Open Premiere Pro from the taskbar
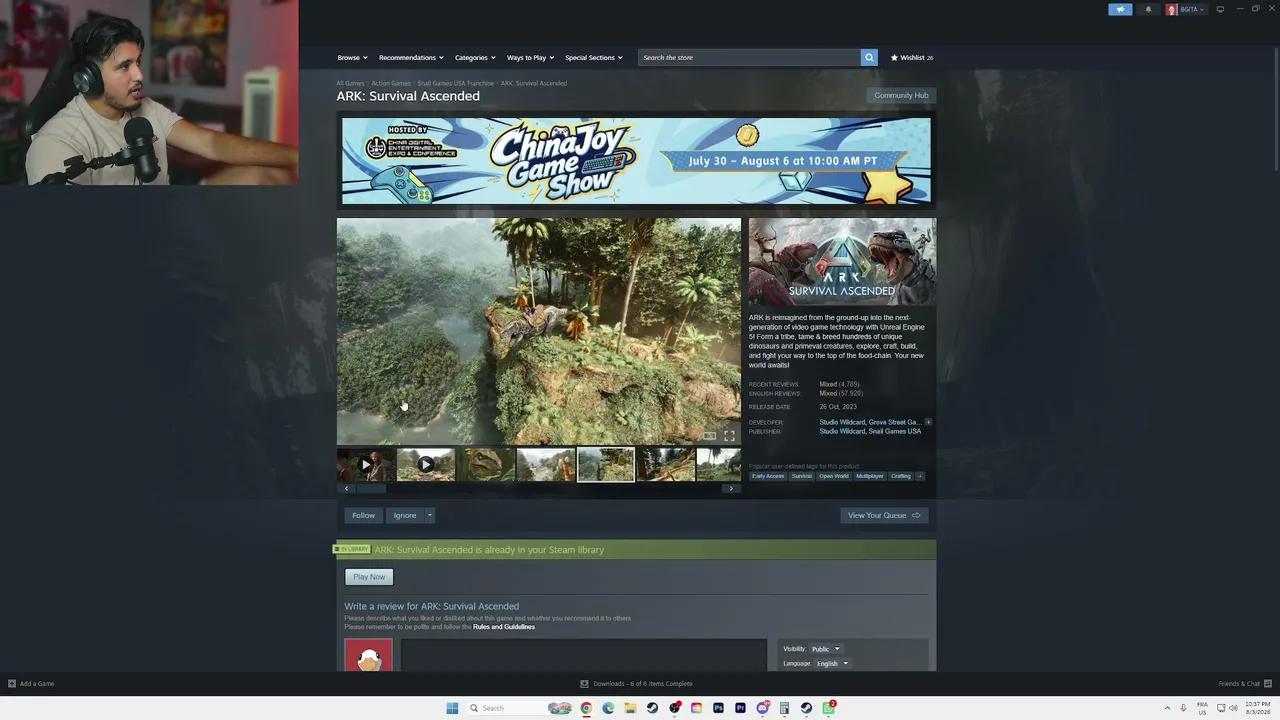The image size is (1280, 720). (x=740, y=708)
